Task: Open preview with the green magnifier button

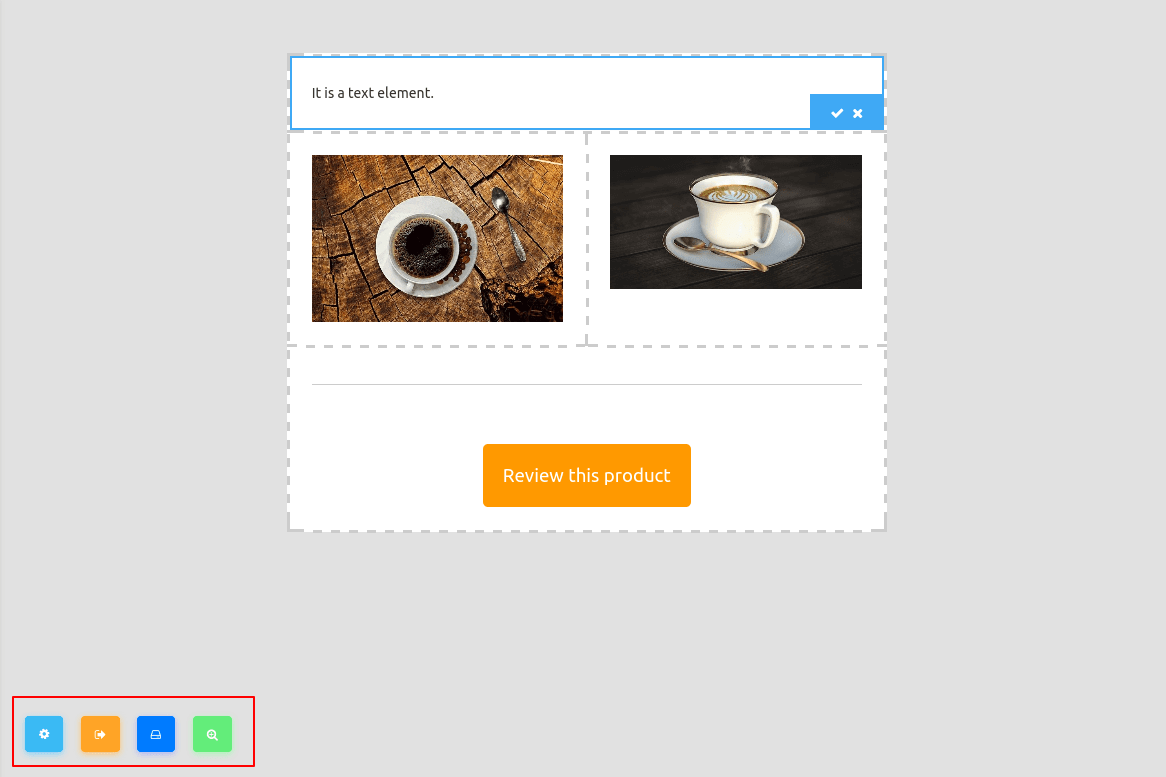Action: click(x=213, y=734)
